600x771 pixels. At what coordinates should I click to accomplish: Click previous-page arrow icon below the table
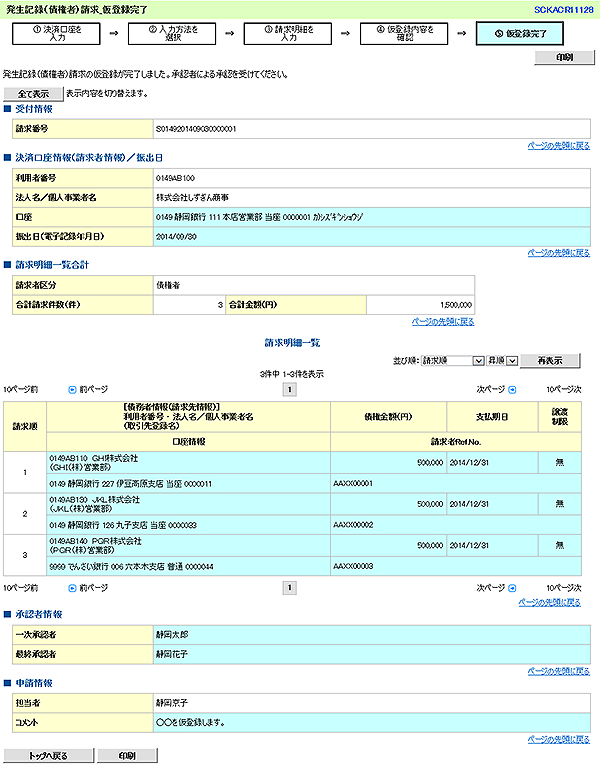(72, 588)
